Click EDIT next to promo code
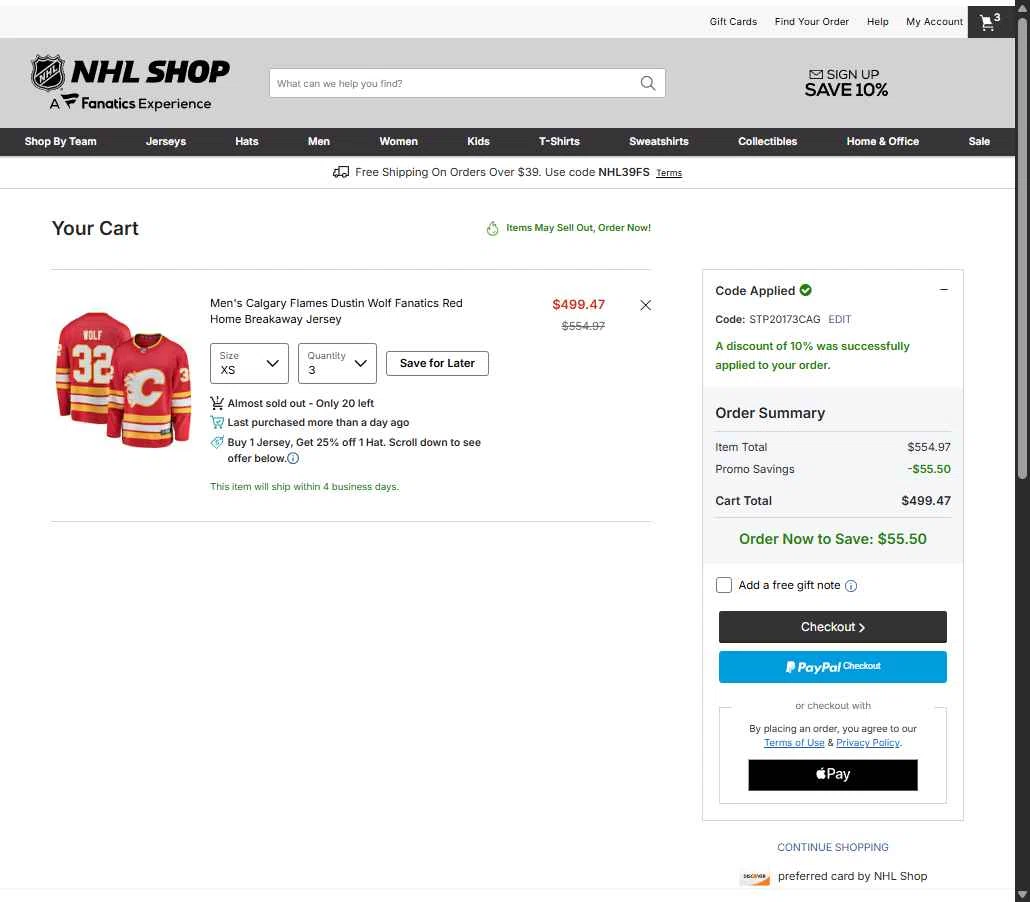1030x902 pixels. tap(839, 319)
